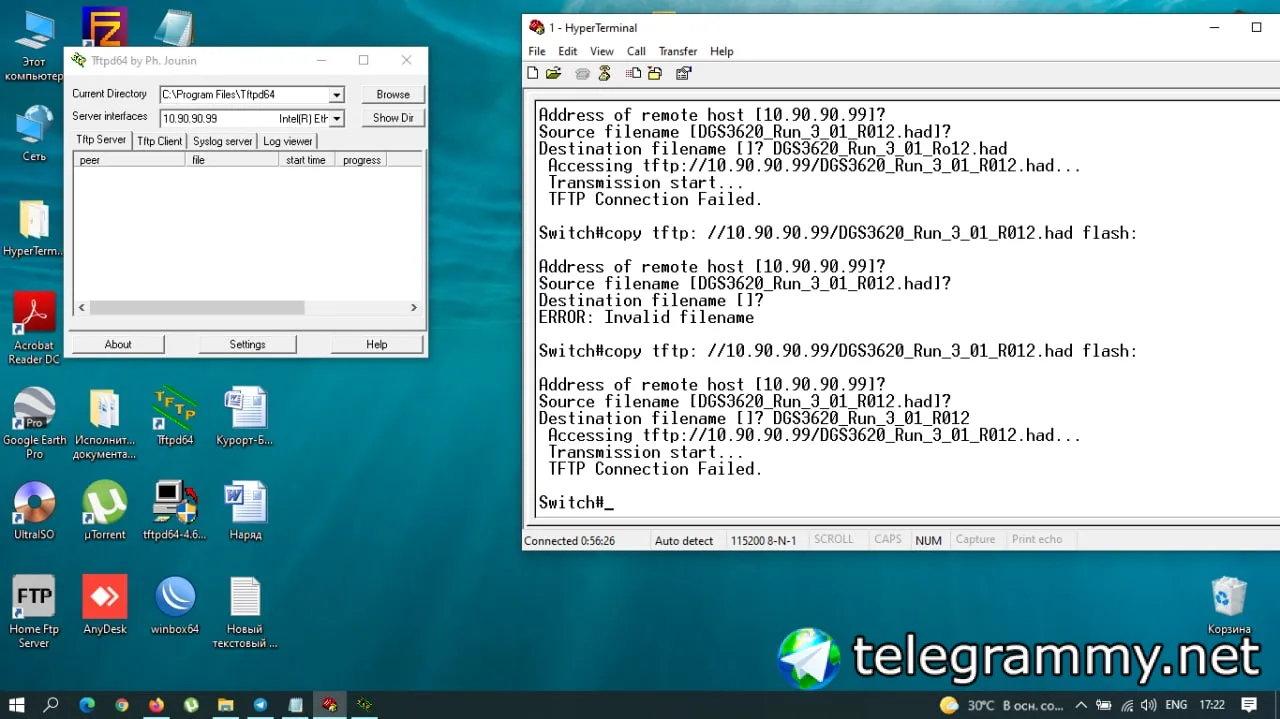Screen dimensions: 1280x719
Task: Click the ENG language indicator in taskbar
Action: point(1176,705)
